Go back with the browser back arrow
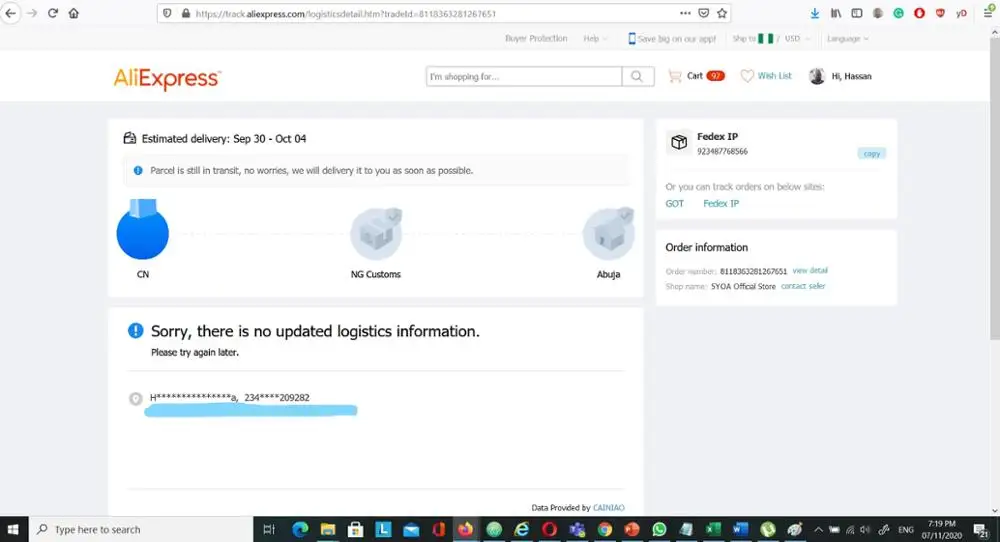Screen dimensions: 1000x542 coord(11,13)
